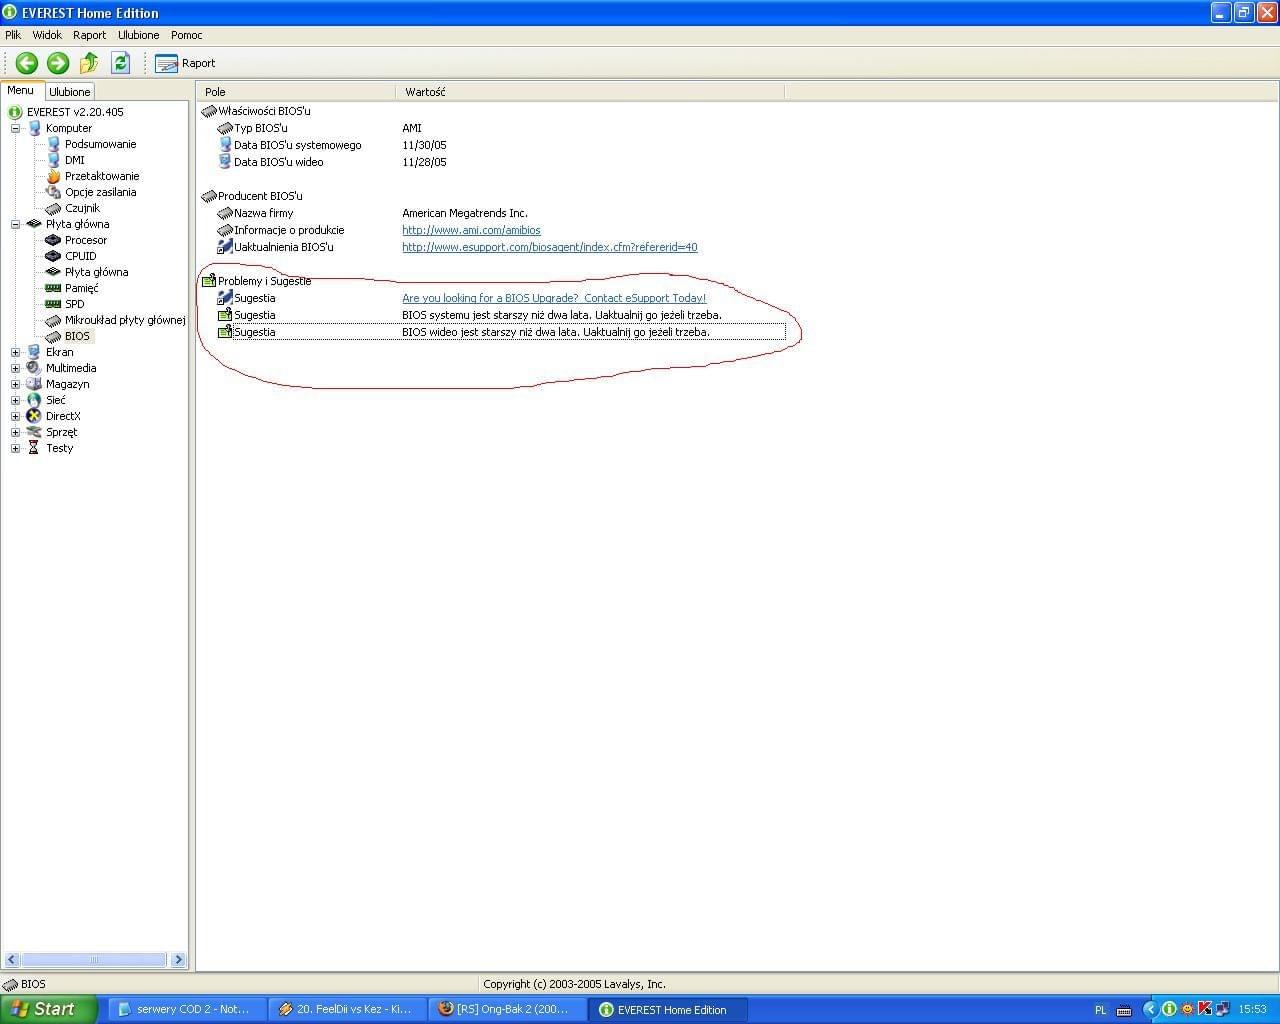Switch to the Menu sidebar tab
This screenshot has height=1024, width=1280.
pos(21,90)
